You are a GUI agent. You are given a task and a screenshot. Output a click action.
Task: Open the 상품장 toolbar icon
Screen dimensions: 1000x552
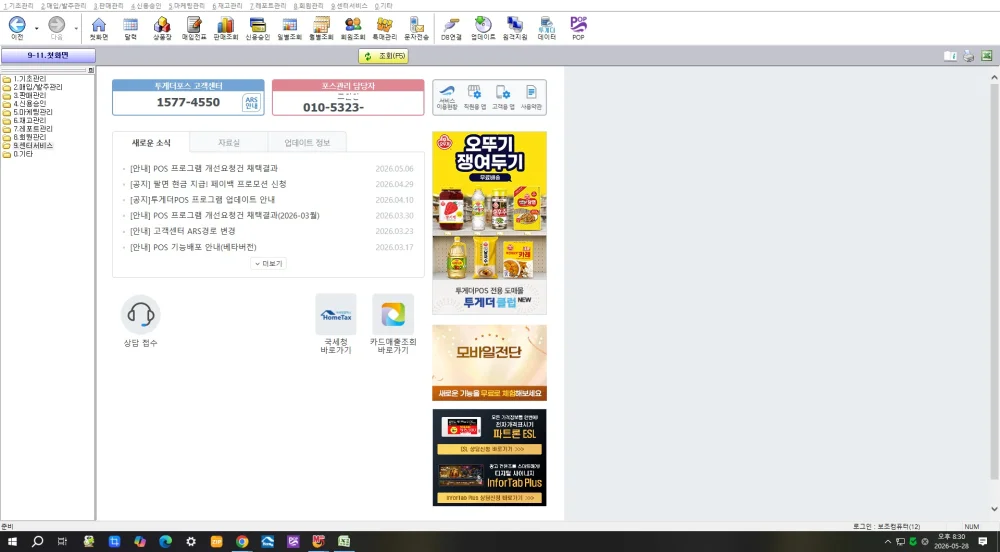(162, 29)
